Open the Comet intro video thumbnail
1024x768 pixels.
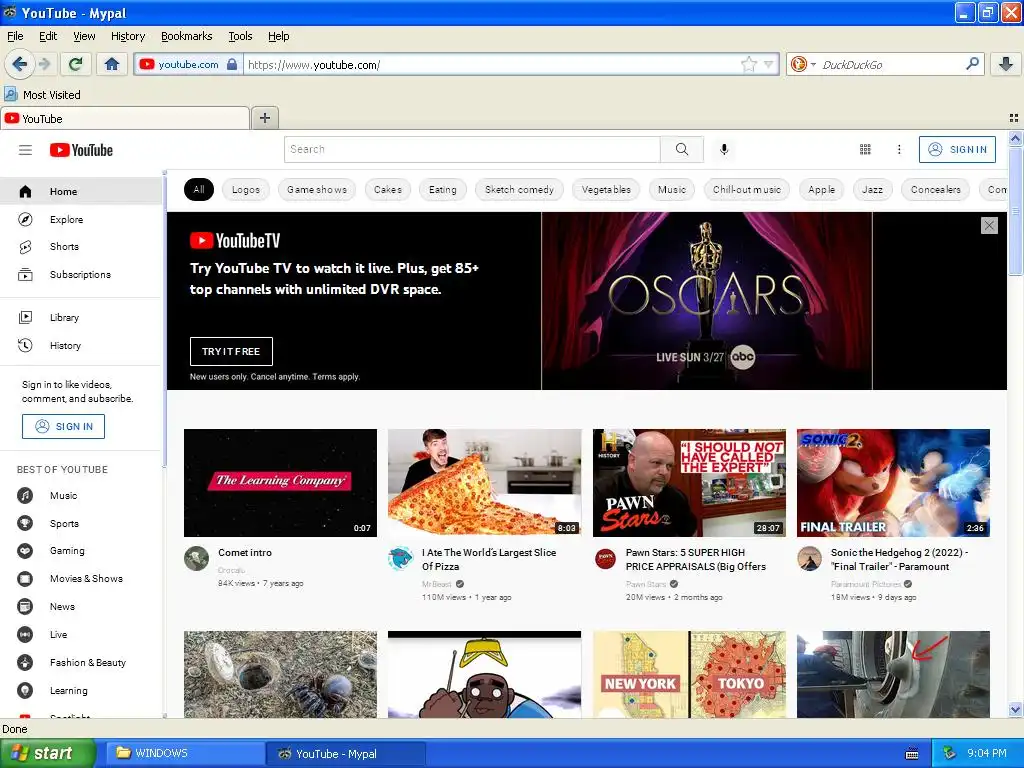tap(280, 483)
